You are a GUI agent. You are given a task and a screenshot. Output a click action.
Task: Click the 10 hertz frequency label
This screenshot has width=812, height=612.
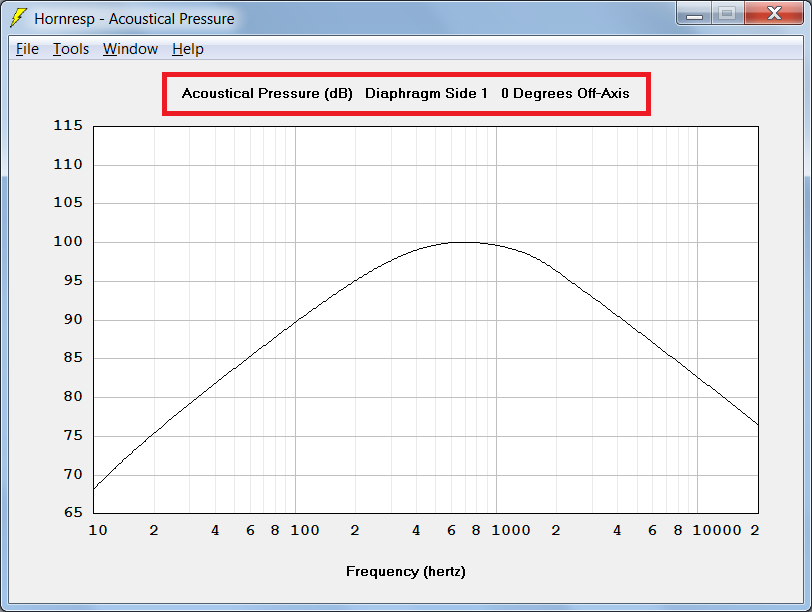(98, 530)
